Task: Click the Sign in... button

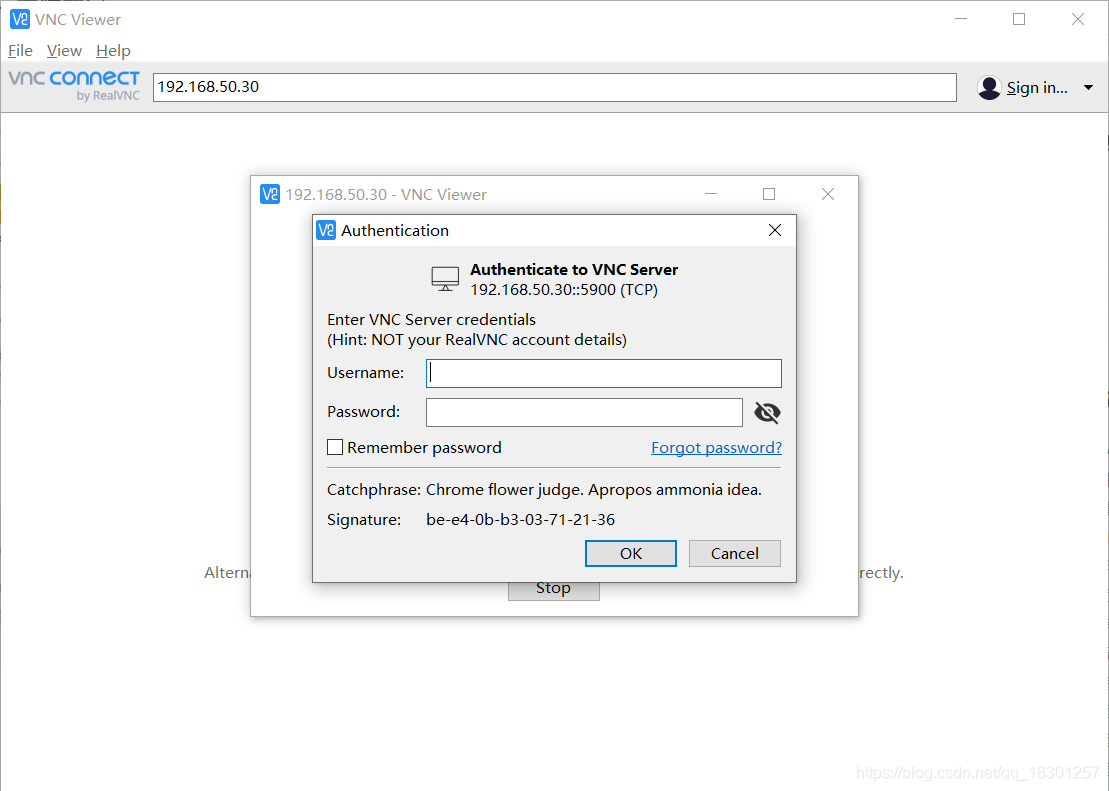Action: click(1037, 88)
